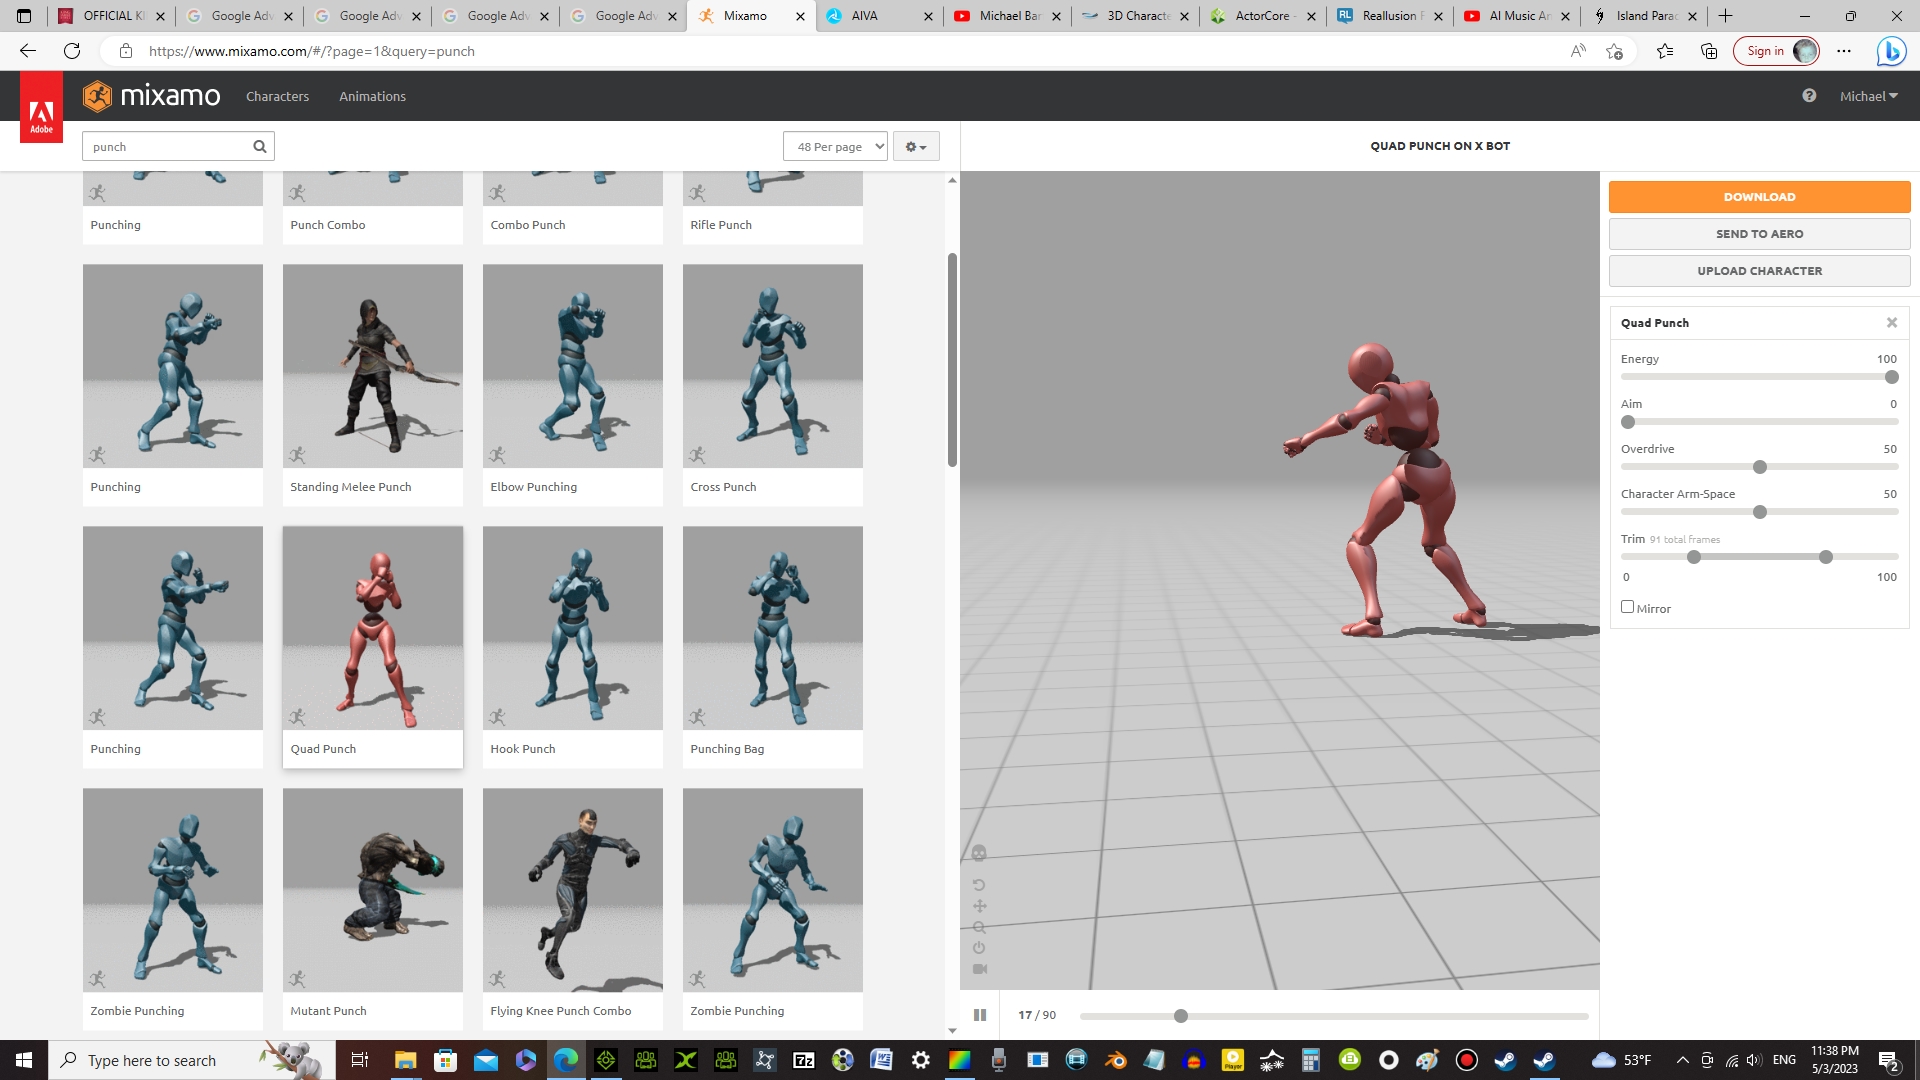Click the pan move icon in viewer

979,906
